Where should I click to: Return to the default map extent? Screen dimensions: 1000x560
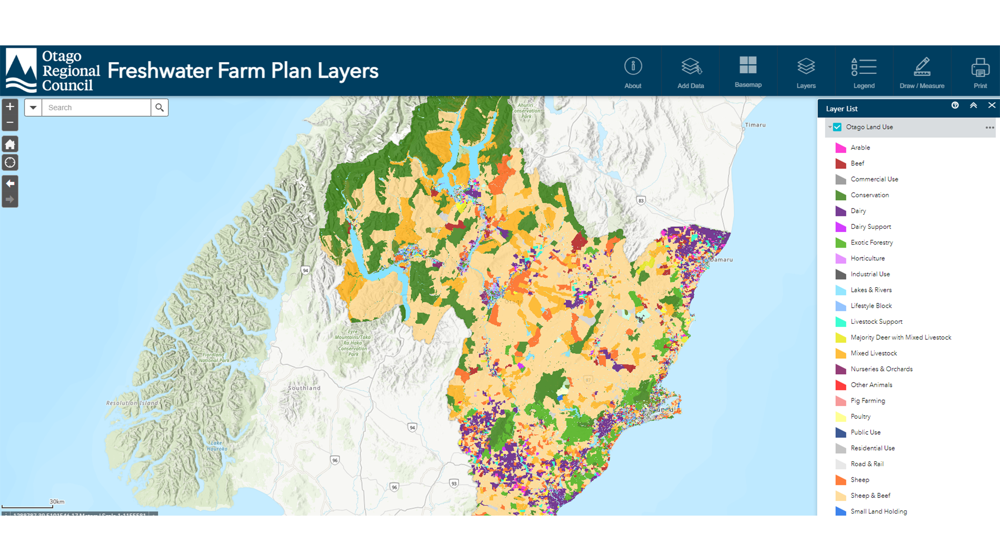(10, 144)
